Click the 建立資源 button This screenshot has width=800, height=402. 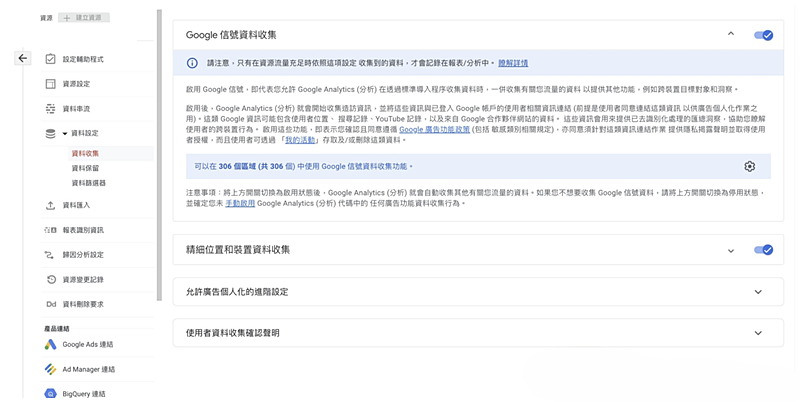click(x=84, y=18)
